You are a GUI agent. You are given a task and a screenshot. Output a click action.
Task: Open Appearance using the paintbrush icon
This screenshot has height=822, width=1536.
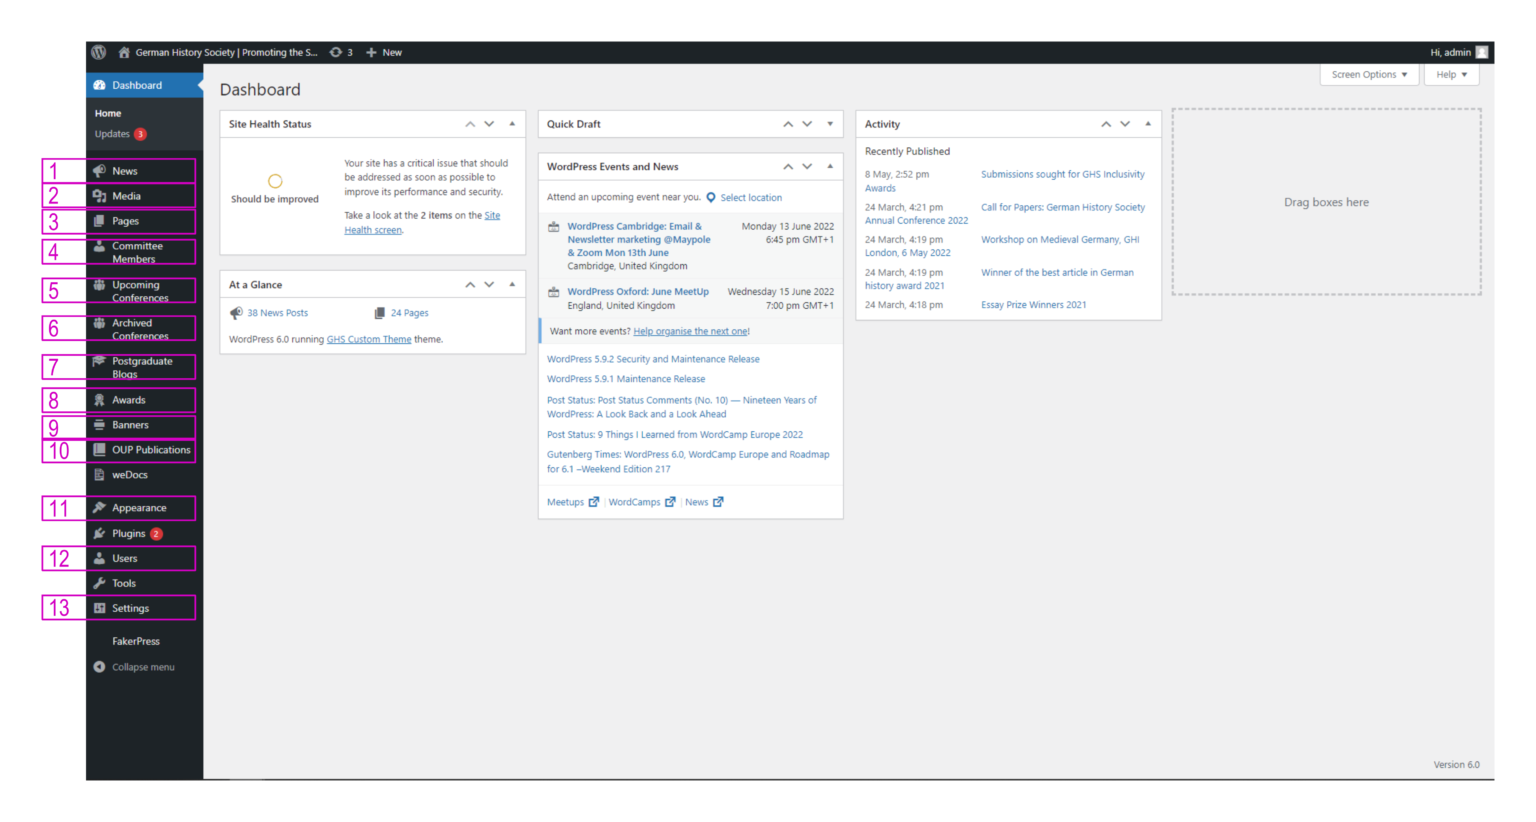[98, 508]
